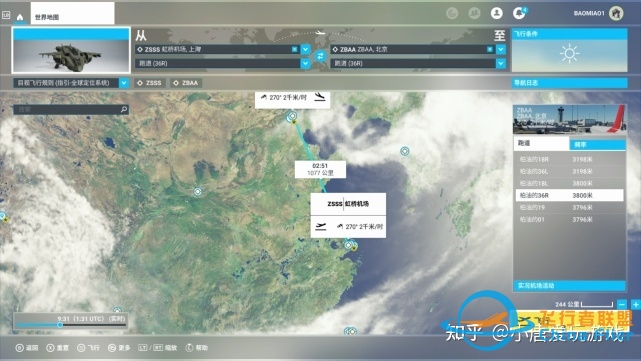Clear the ZBAA arrival airport selection
The height and width of the screenshot is (361, 641).
[490, 49]
